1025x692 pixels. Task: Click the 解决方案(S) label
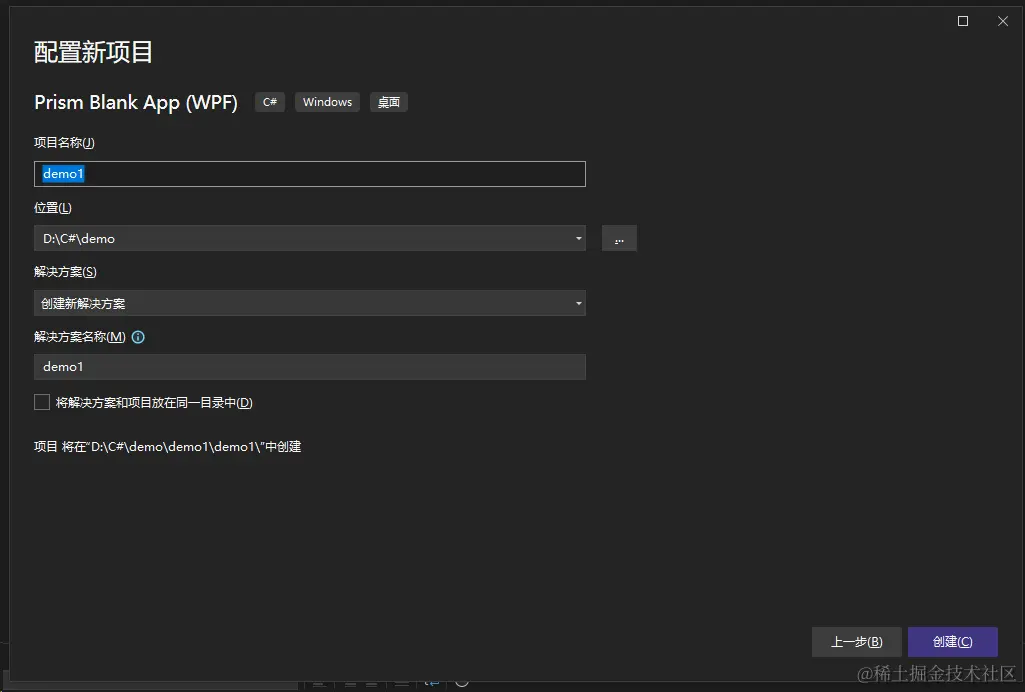65,272
